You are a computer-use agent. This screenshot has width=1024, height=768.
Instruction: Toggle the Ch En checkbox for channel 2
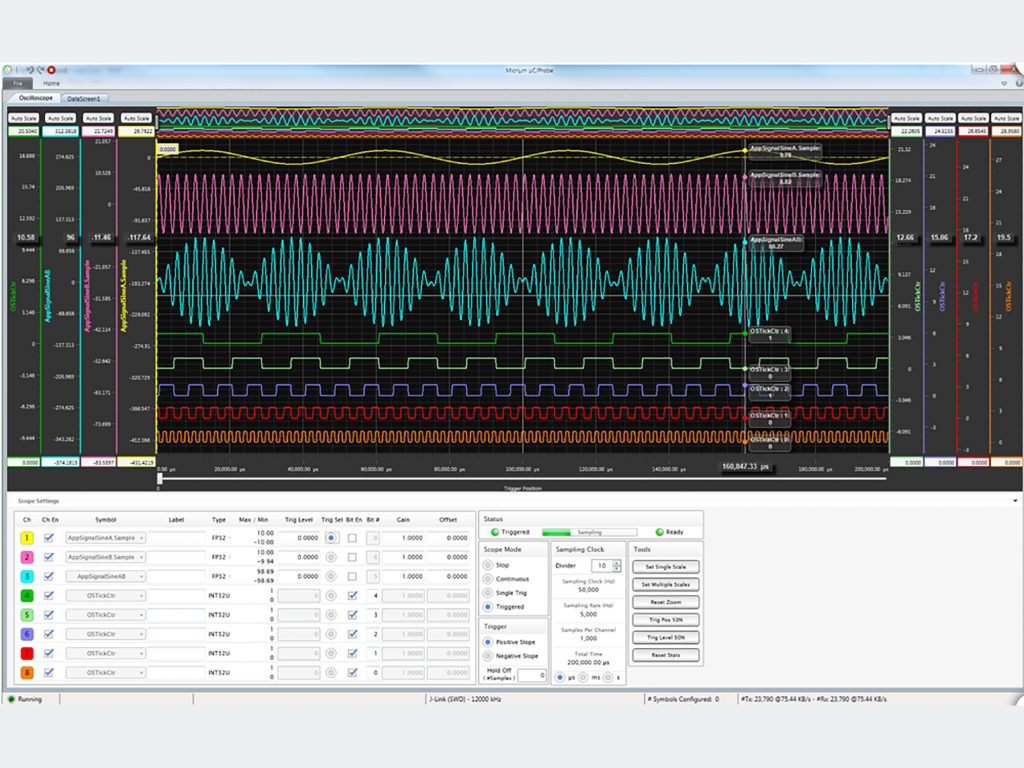click(x=48, y=557)
